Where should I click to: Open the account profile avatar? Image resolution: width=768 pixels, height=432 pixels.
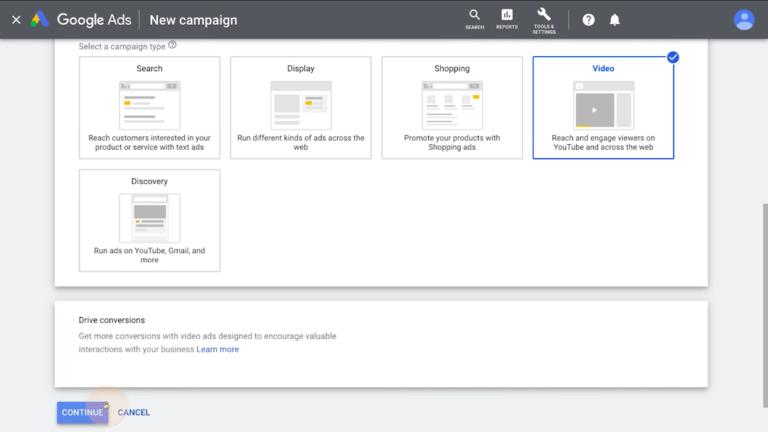pyautogui.click(x=744, y=20)
